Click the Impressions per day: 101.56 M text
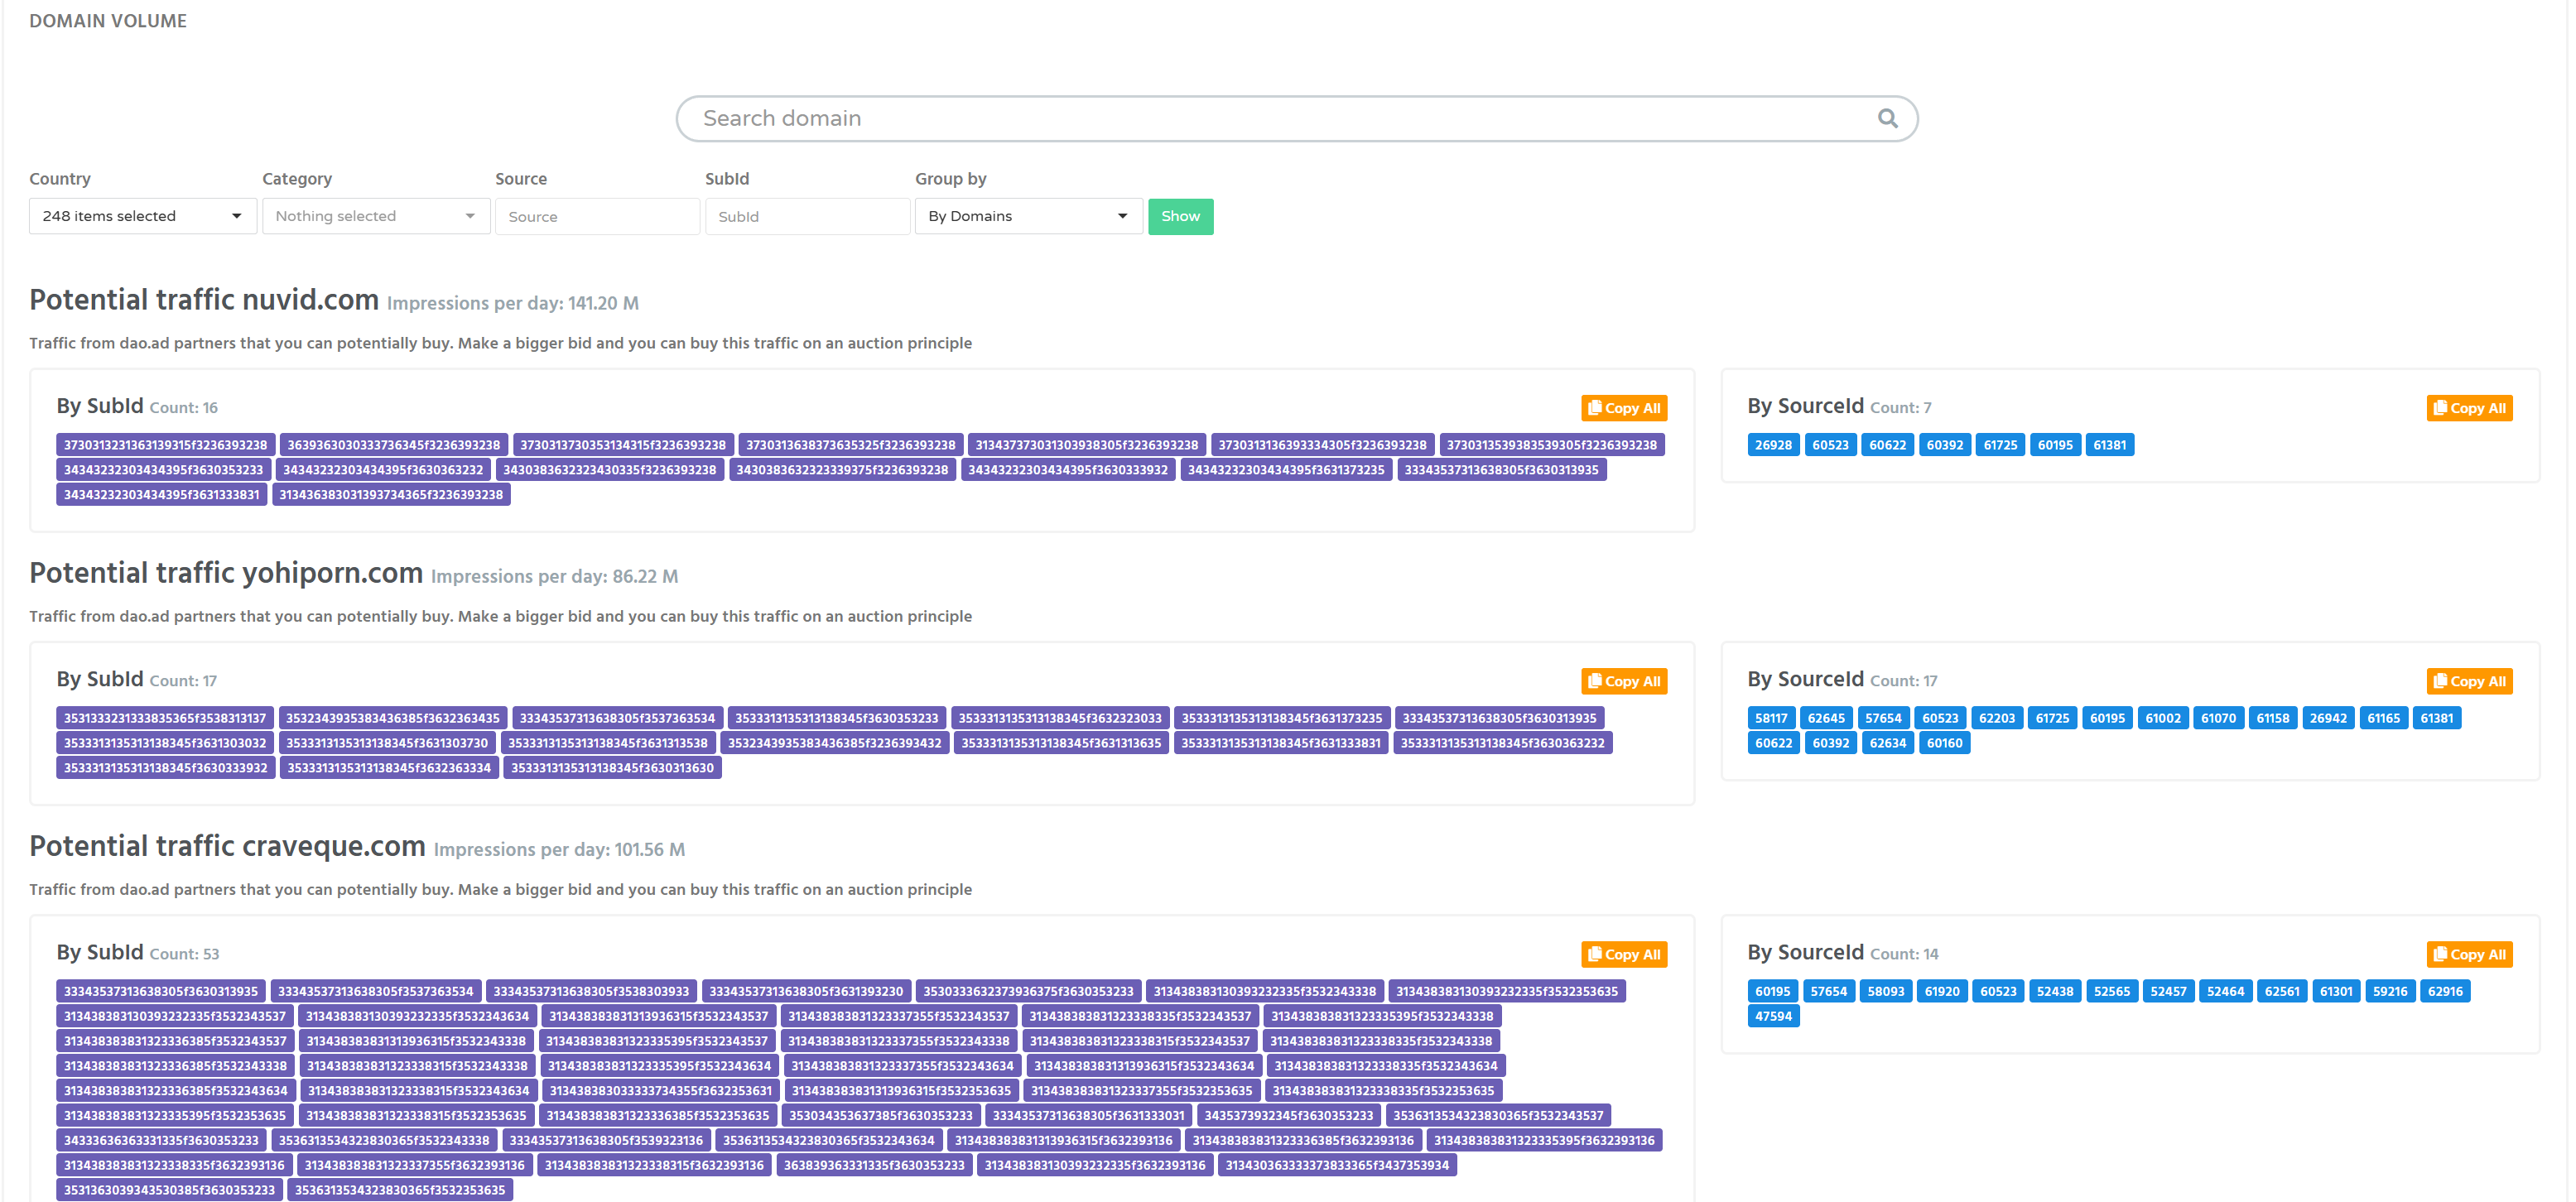 pyautogui.click(x=559, y=849)
